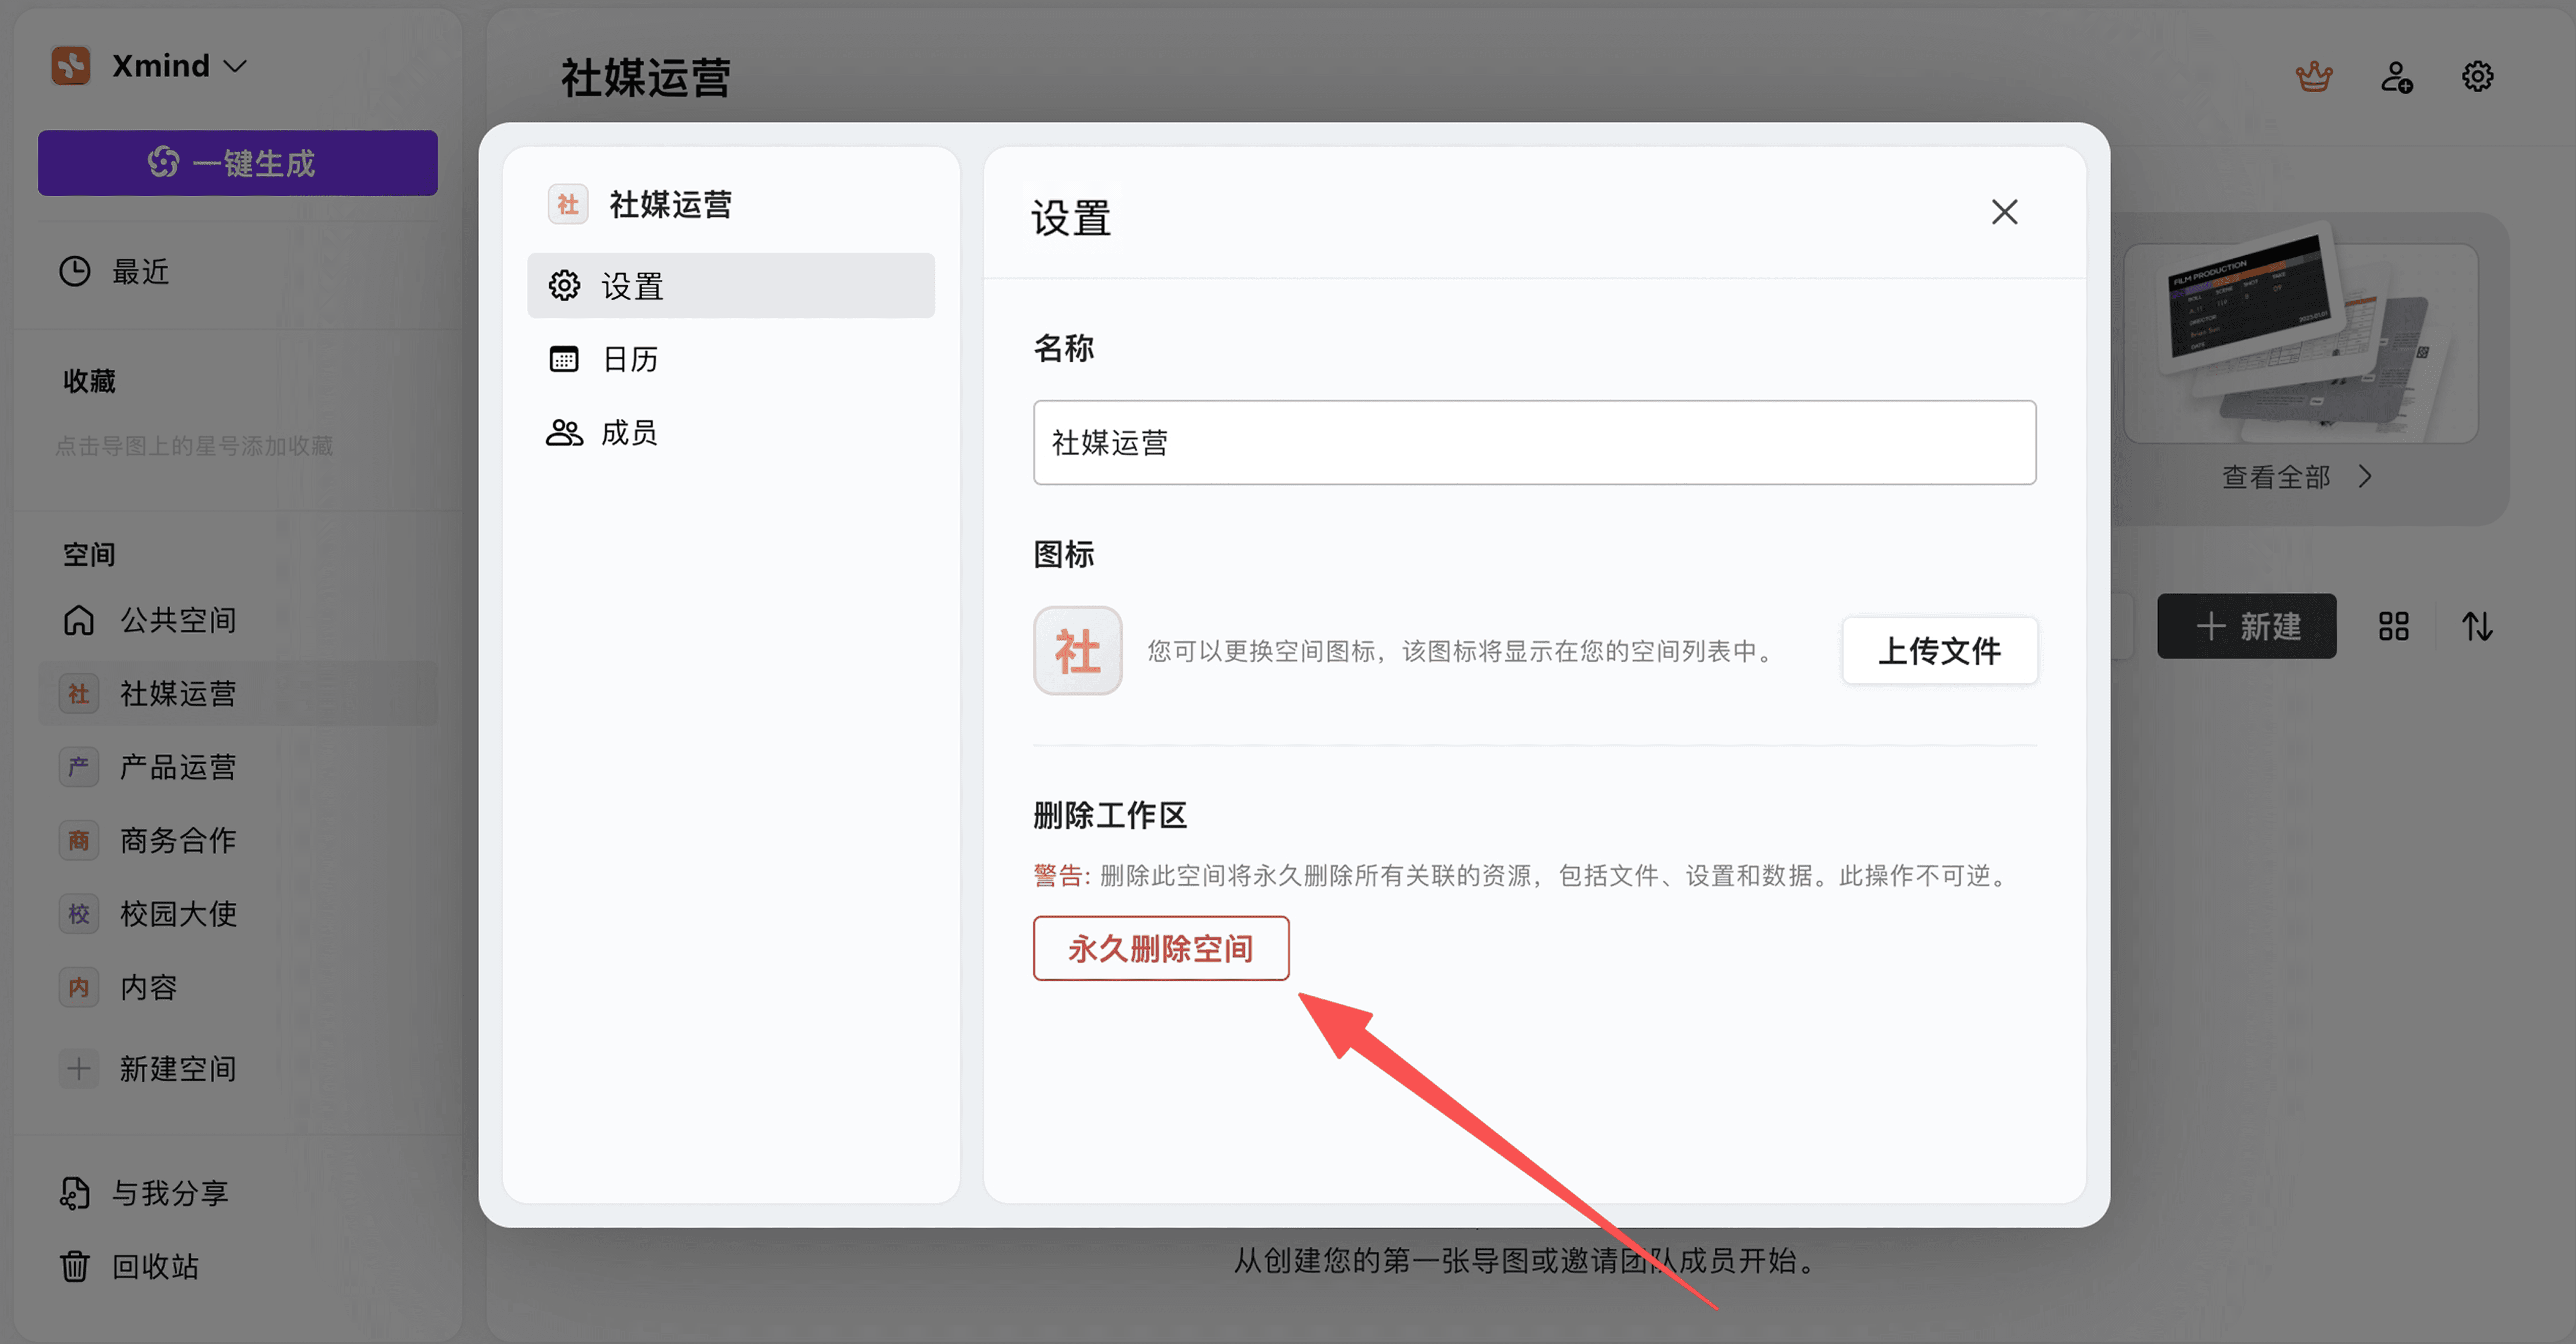Select 成员 tab in dialog
This screenshot has width=2576, height=1344.
click(630, 433)
